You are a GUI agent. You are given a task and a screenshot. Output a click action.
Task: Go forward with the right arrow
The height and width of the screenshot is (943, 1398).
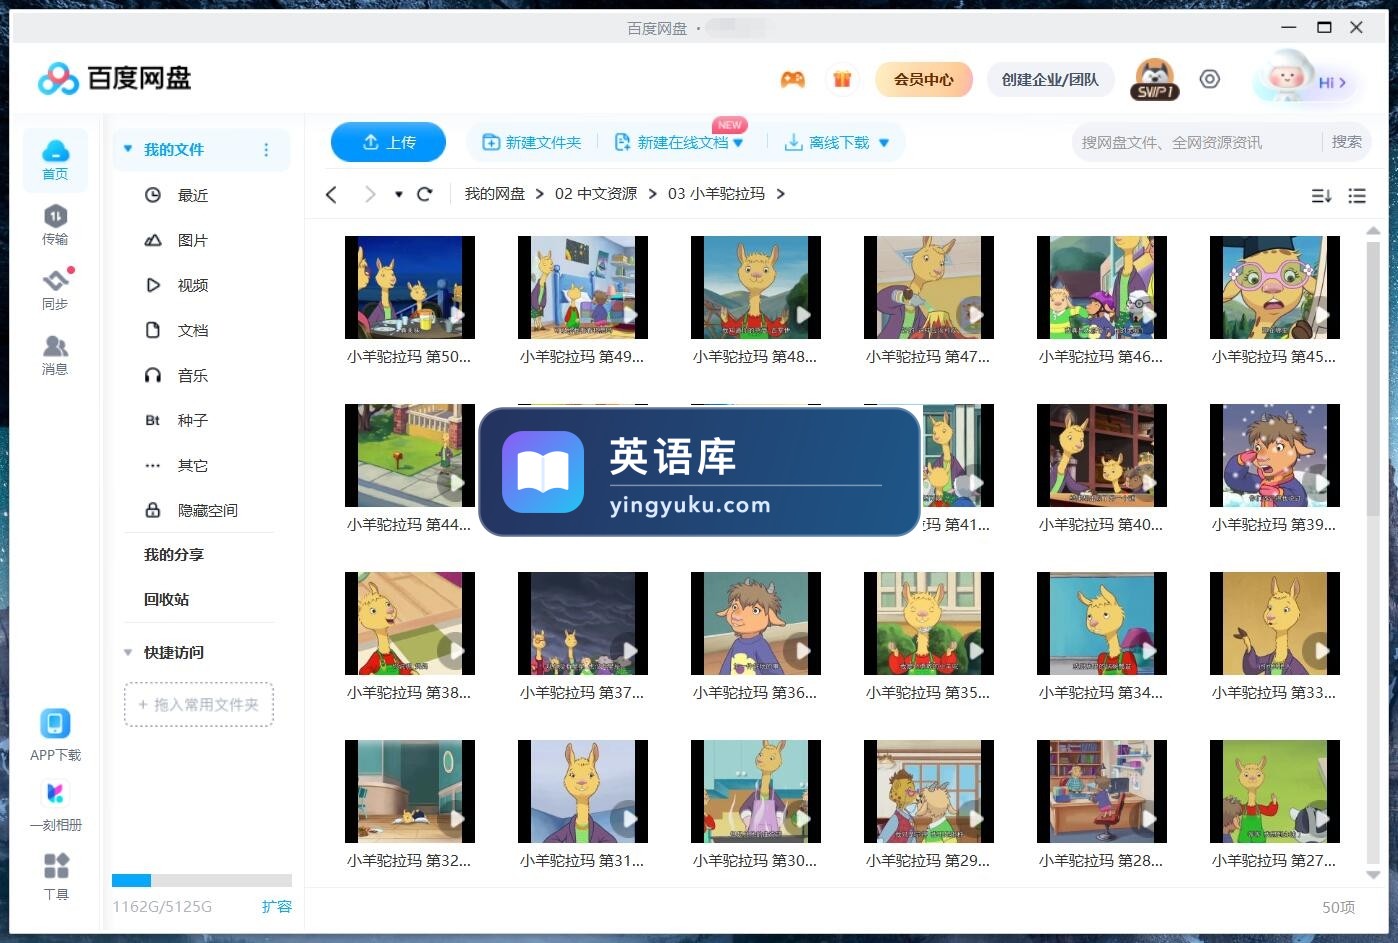tap(370, 194)
